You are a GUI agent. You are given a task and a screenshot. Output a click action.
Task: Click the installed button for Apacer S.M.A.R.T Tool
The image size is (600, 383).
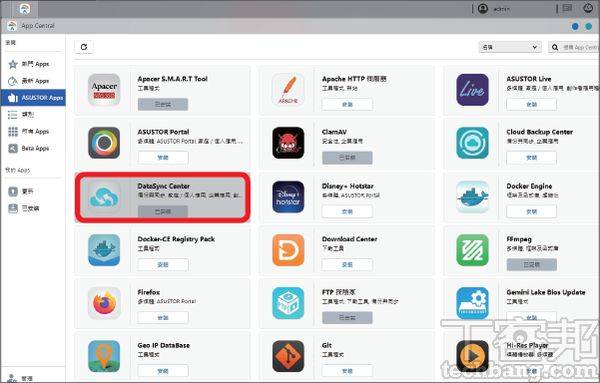[163, 104]
